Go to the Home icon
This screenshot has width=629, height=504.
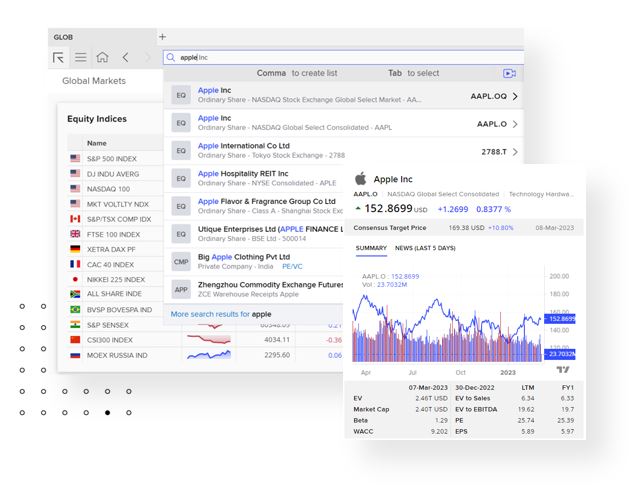pyautogui.click(x=102, y=58)
